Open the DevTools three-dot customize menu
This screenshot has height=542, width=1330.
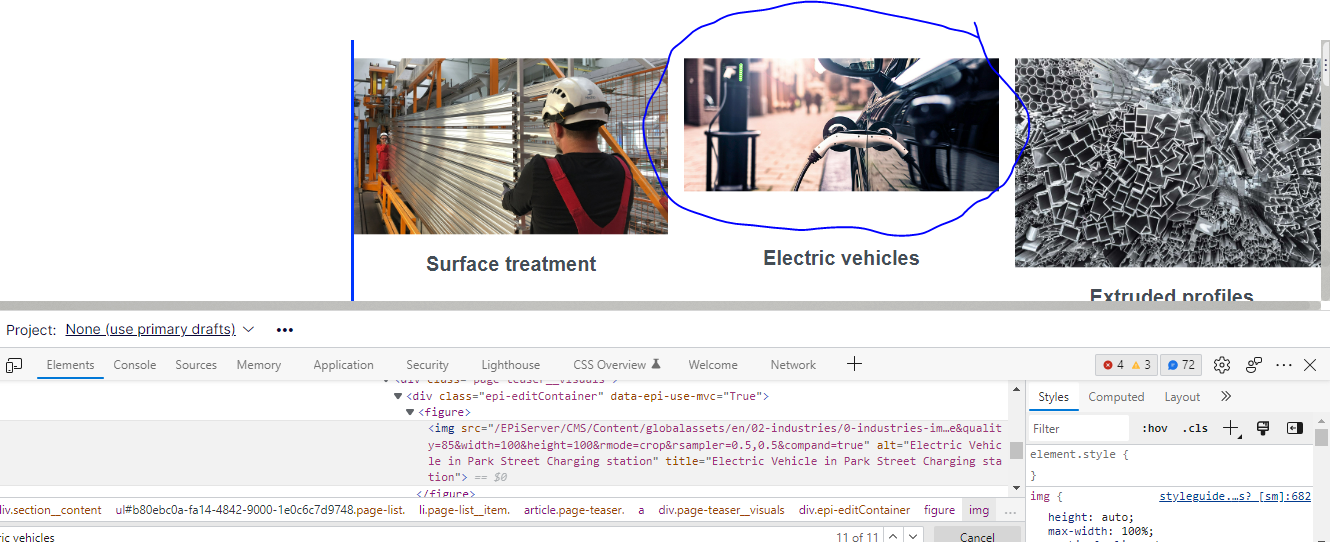coord(1284,365)
